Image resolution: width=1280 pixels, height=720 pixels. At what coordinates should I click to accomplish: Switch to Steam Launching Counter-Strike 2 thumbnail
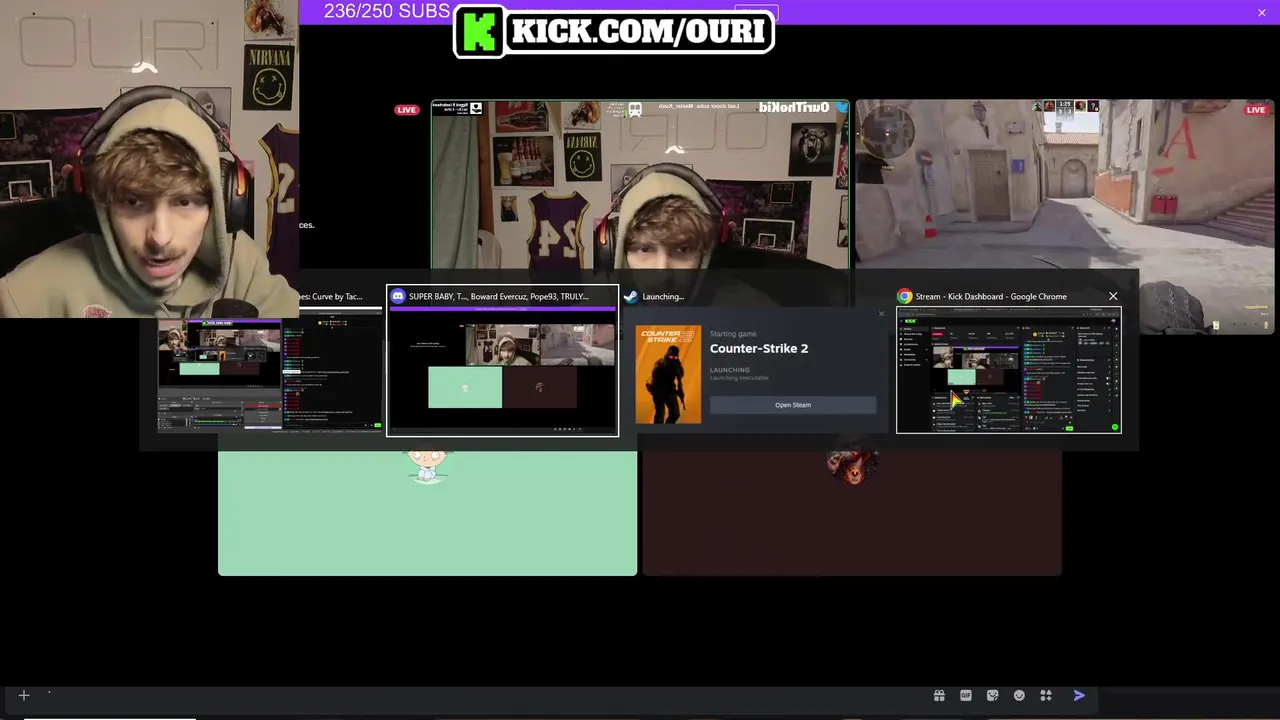pos(757,361)
